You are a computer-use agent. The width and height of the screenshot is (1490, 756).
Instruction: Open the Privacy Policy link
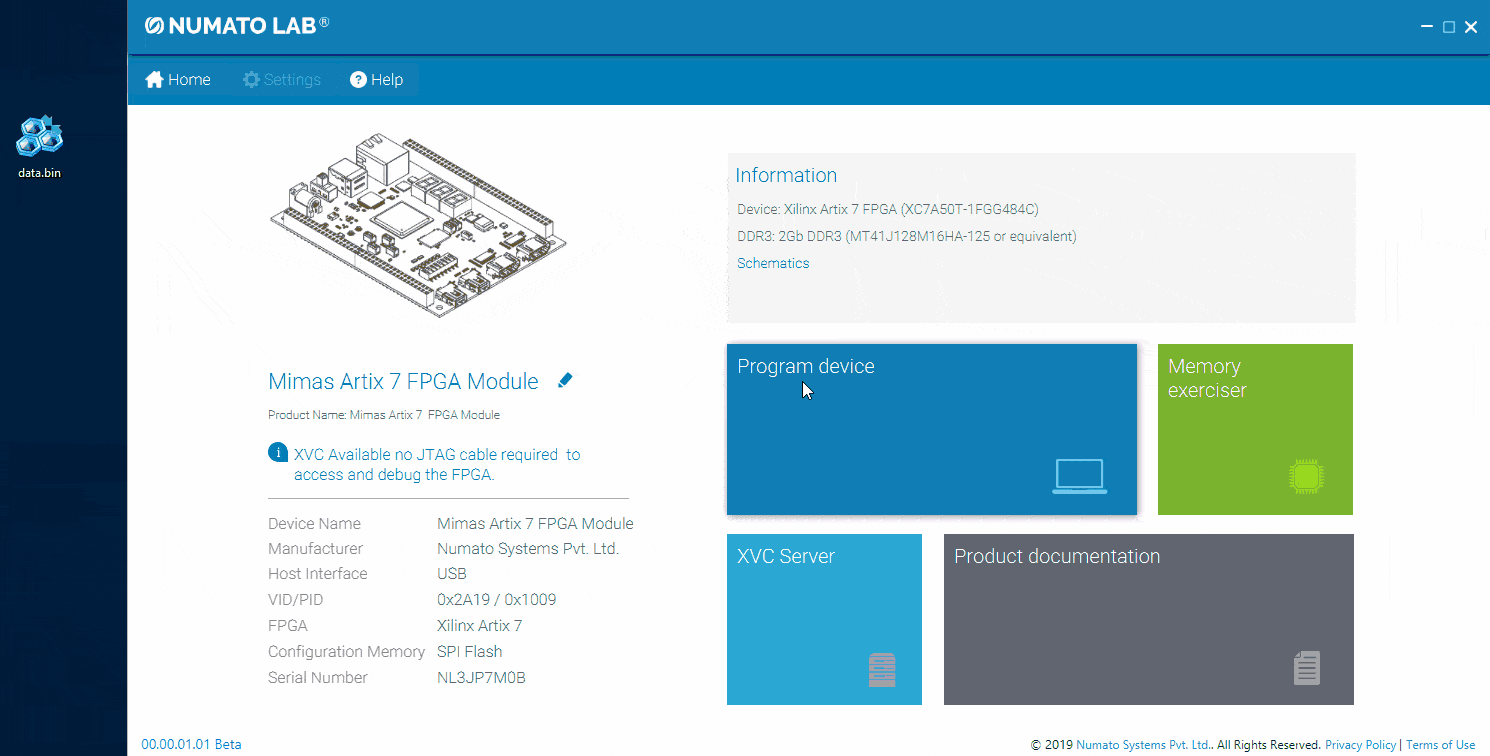tap(1359, 745)
